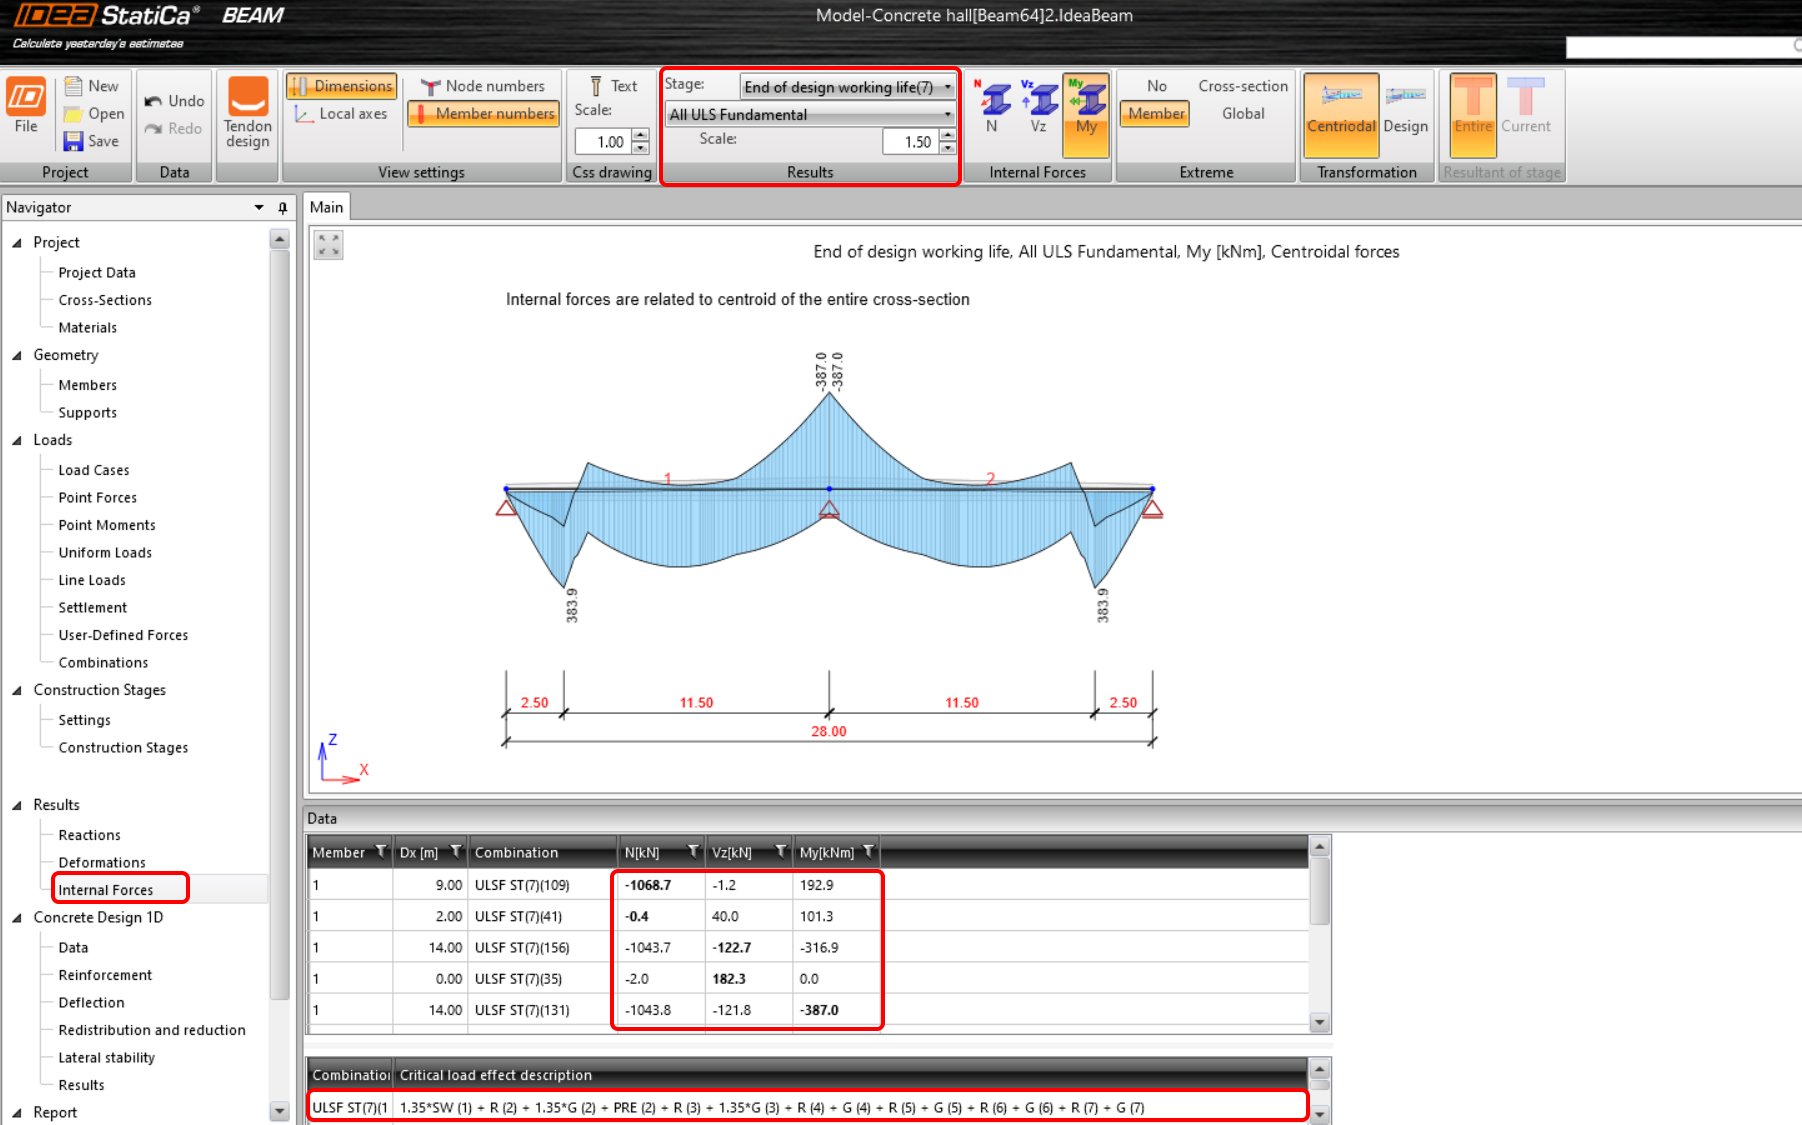The height and width of the screenshot is (1125, 1802).
Task: Open Internal Forces in navigator
Action: point(106,890)
